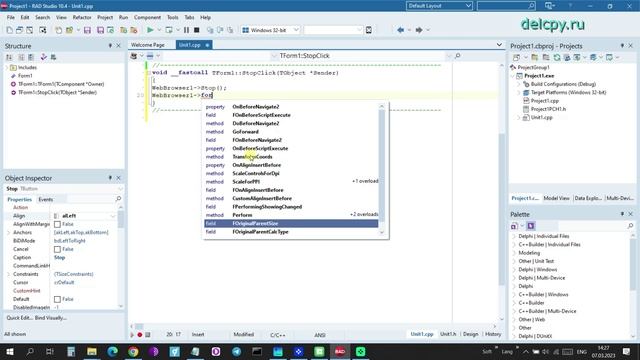This screenshot has height=360, width=640.
Task: Select the Unit1.cpp editor tab
Action: click(190, 45)
